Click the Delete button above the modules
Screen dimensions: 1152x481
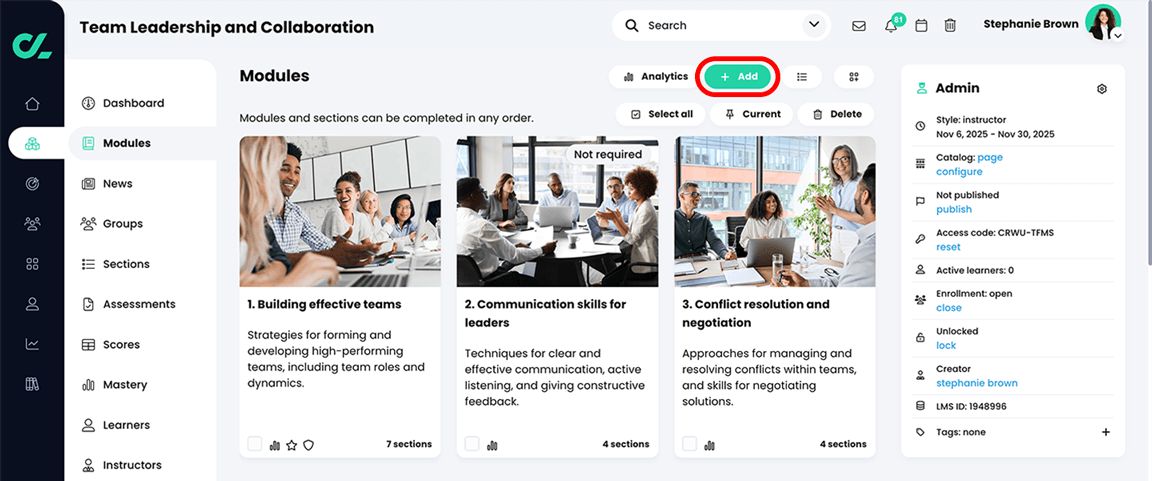tap(836, 115)
